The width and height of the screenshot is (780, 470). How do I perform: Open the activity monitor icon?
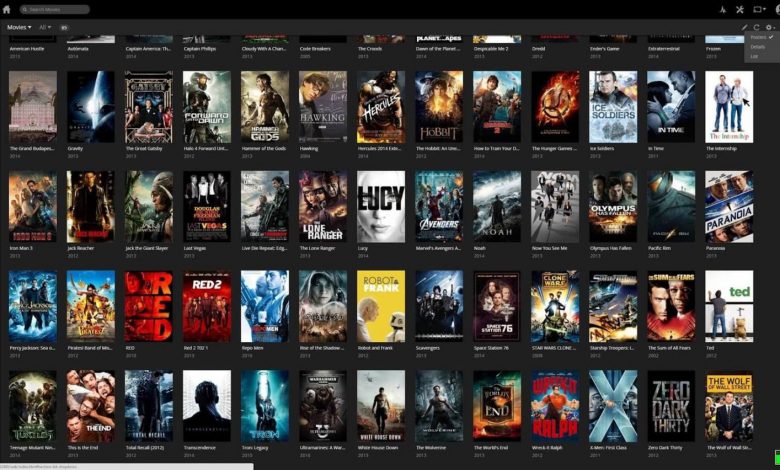(x=723, y=9)
